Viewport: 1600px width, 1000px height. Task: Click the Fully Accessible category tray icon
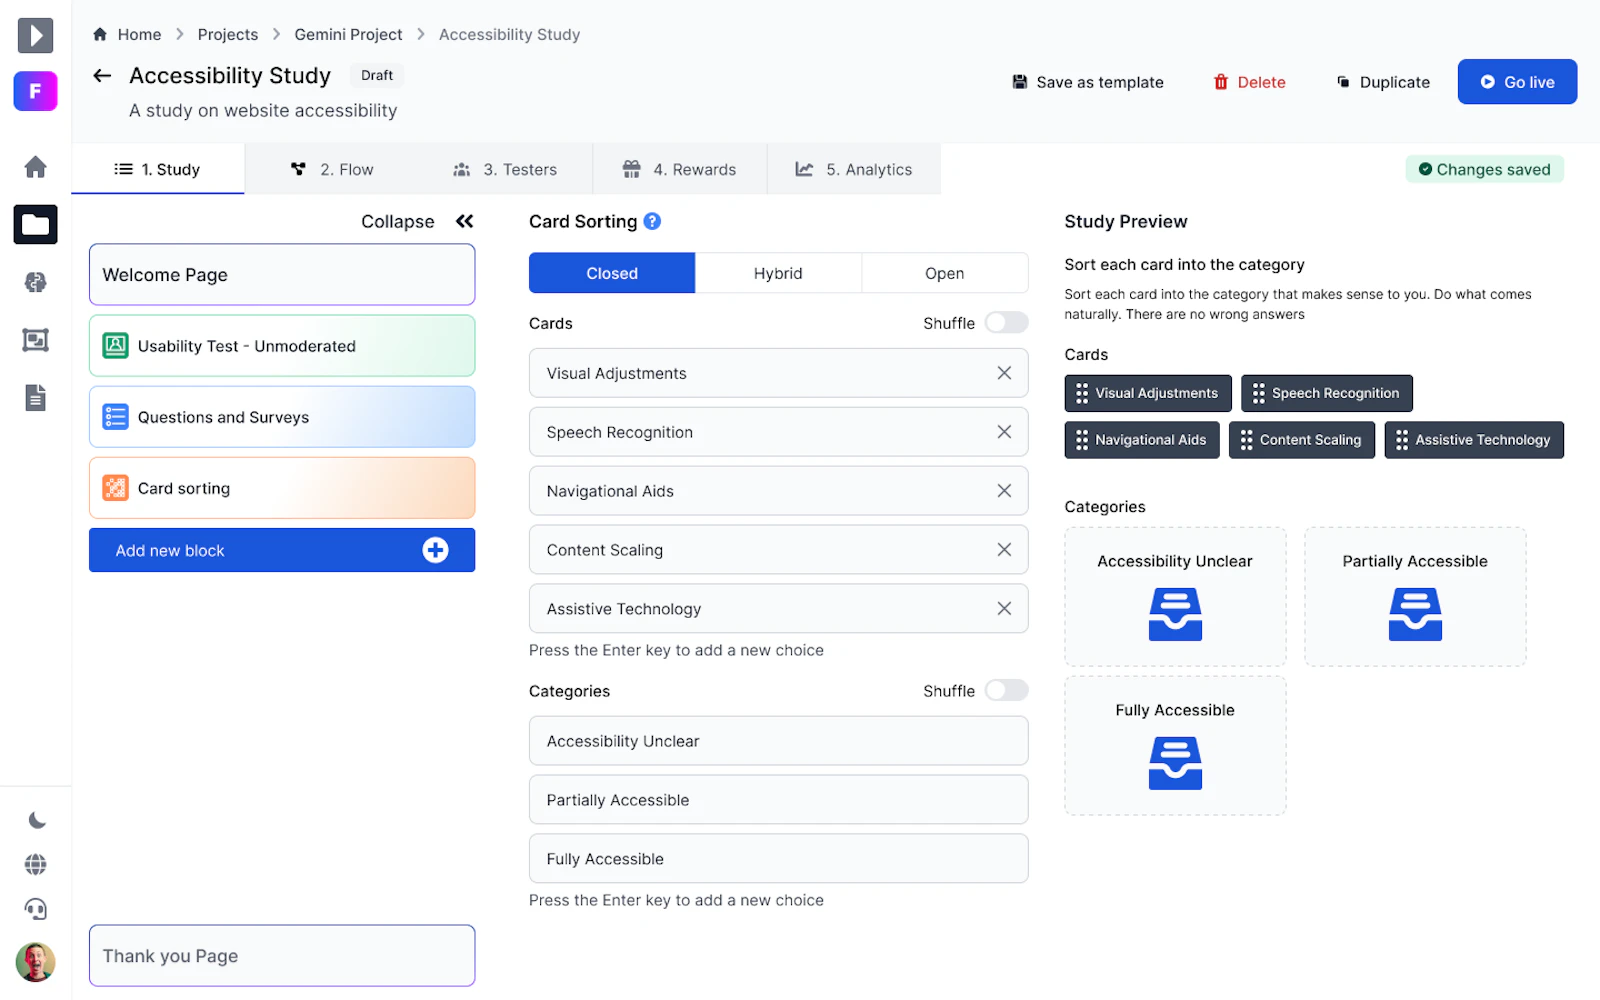point(1175,763)
